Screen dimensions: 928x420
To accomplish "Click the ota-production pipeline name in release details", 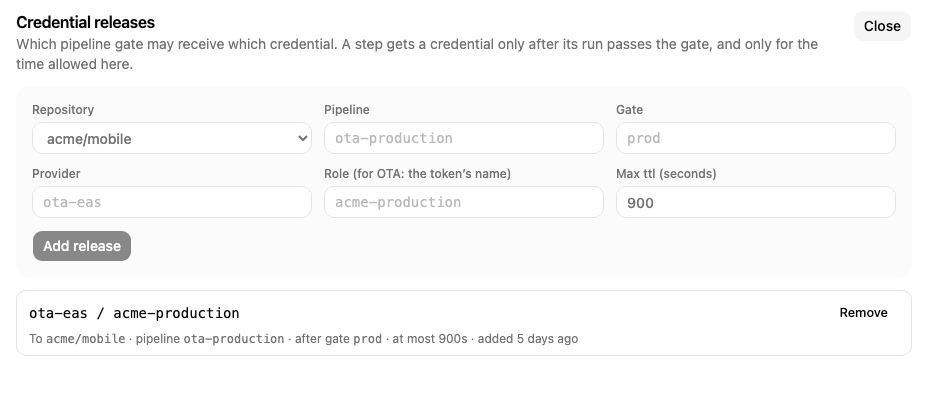I will pos(234,339).
